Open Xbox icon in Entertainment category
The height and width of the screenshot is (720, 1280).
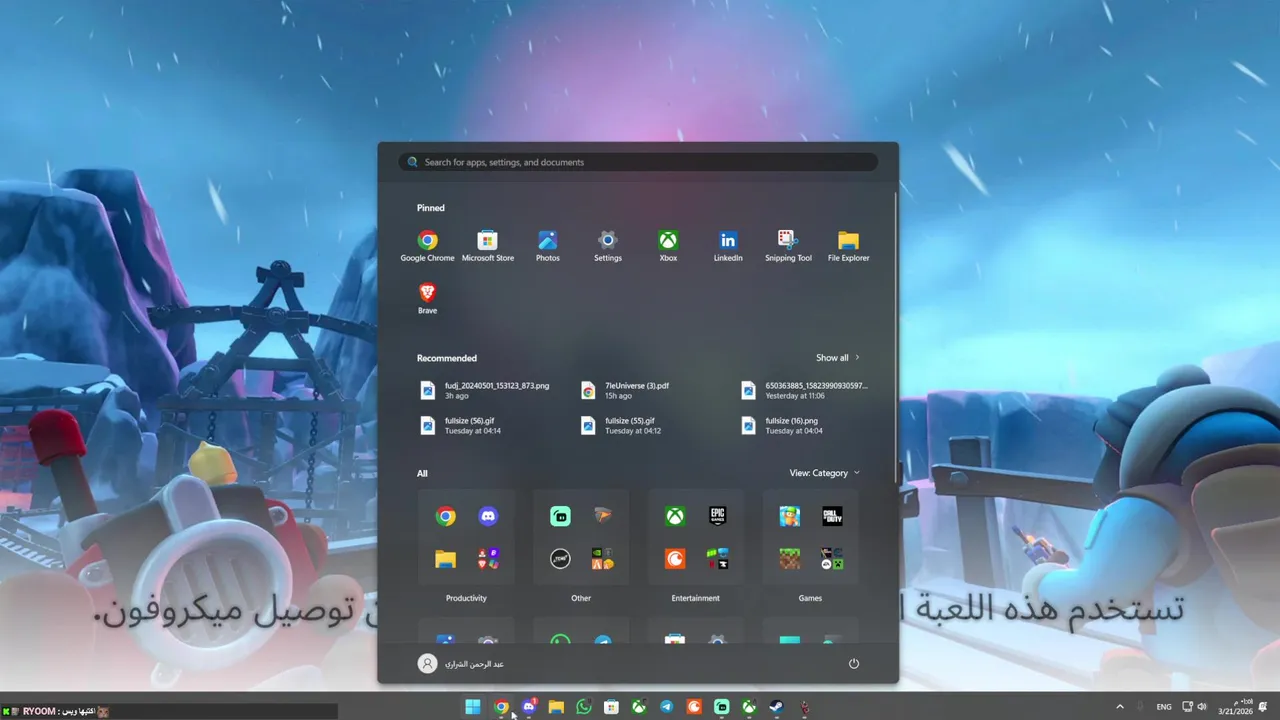[675, 516]
